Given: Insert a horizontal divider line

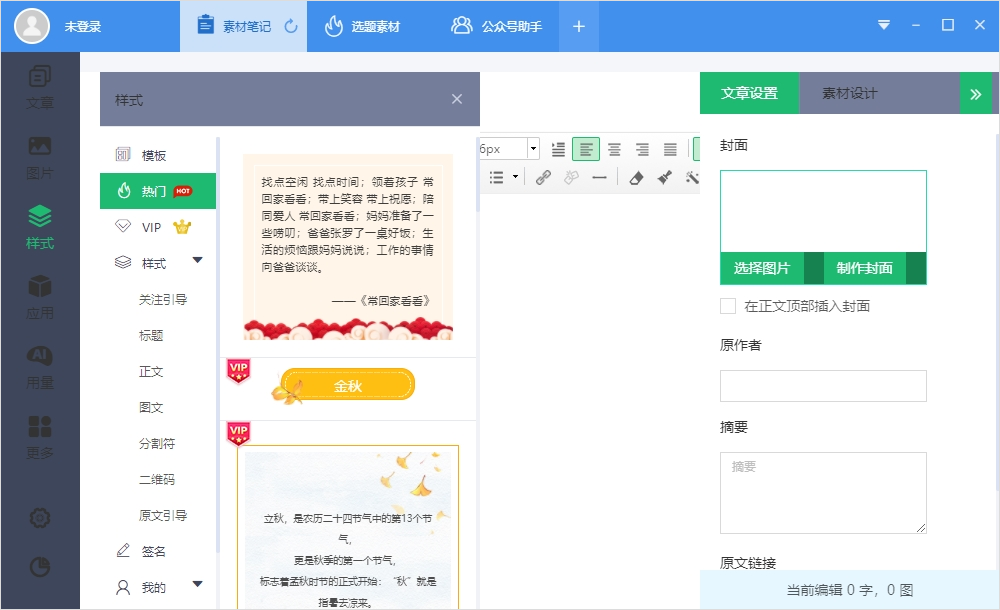Looking at the screenshot, I should 599,178.
